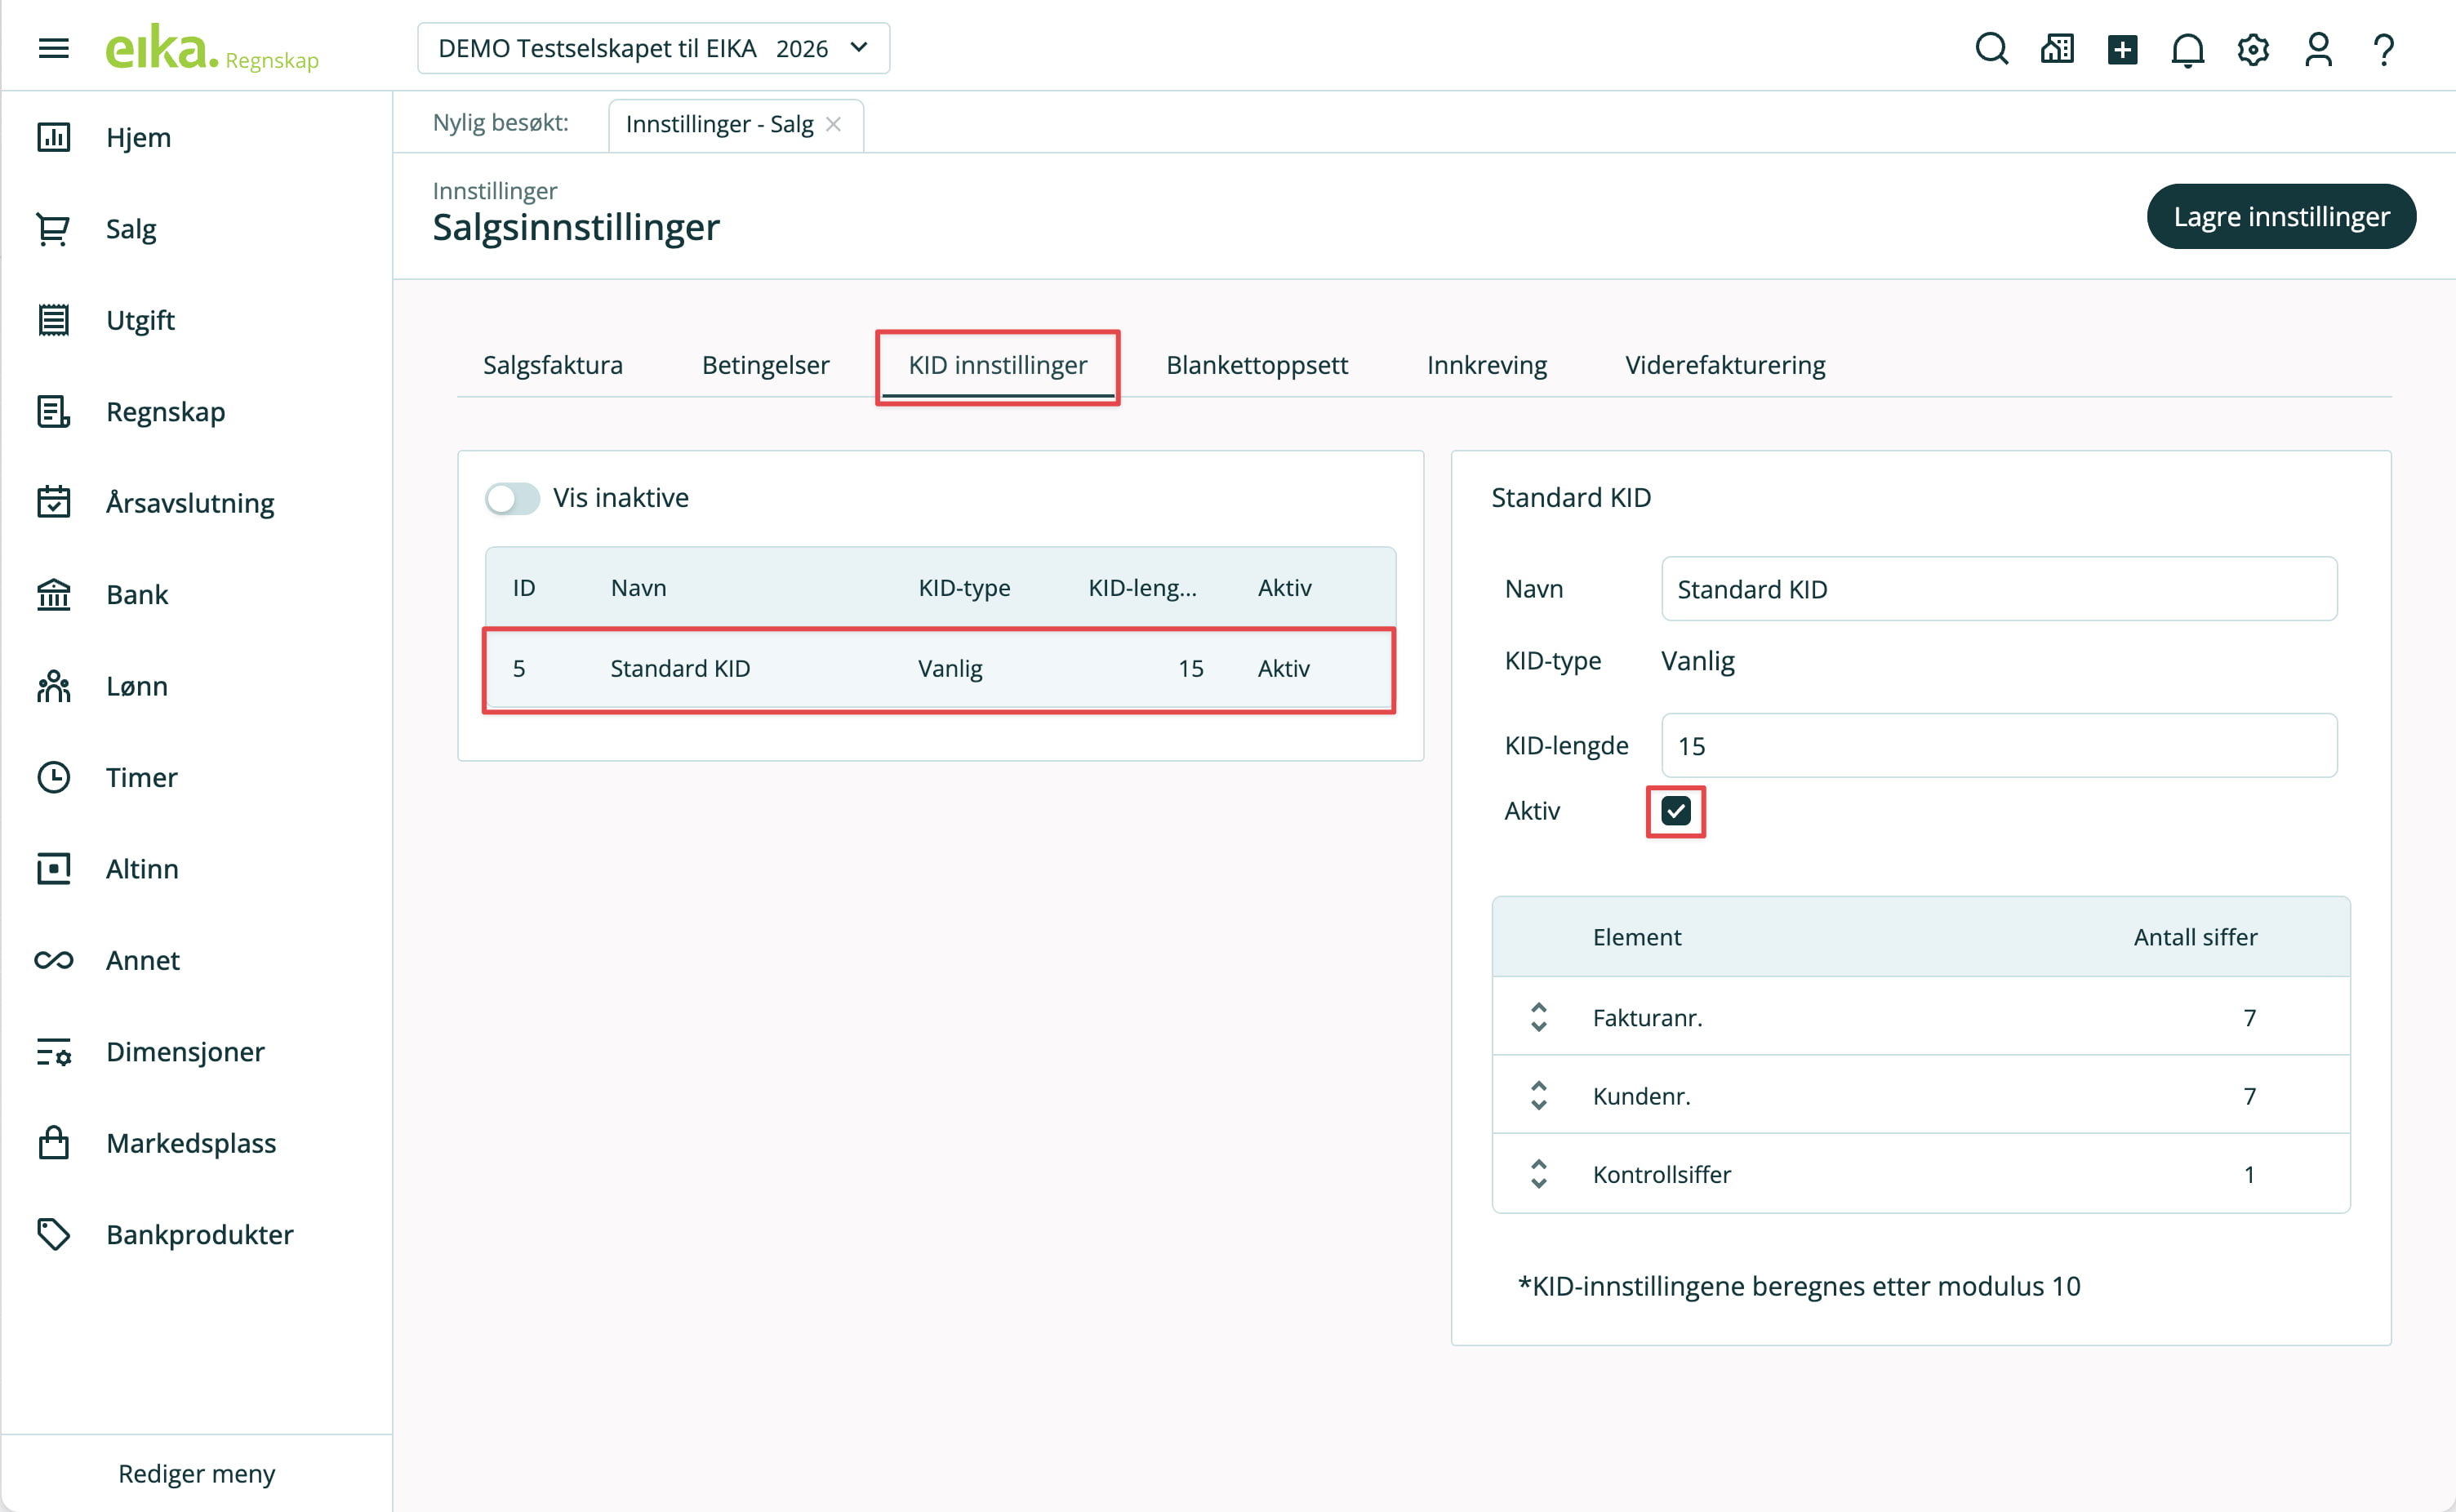Click the company dashboard building icon
Viewport: 2456px width, 1512px height.
[x=2057, y=49]
